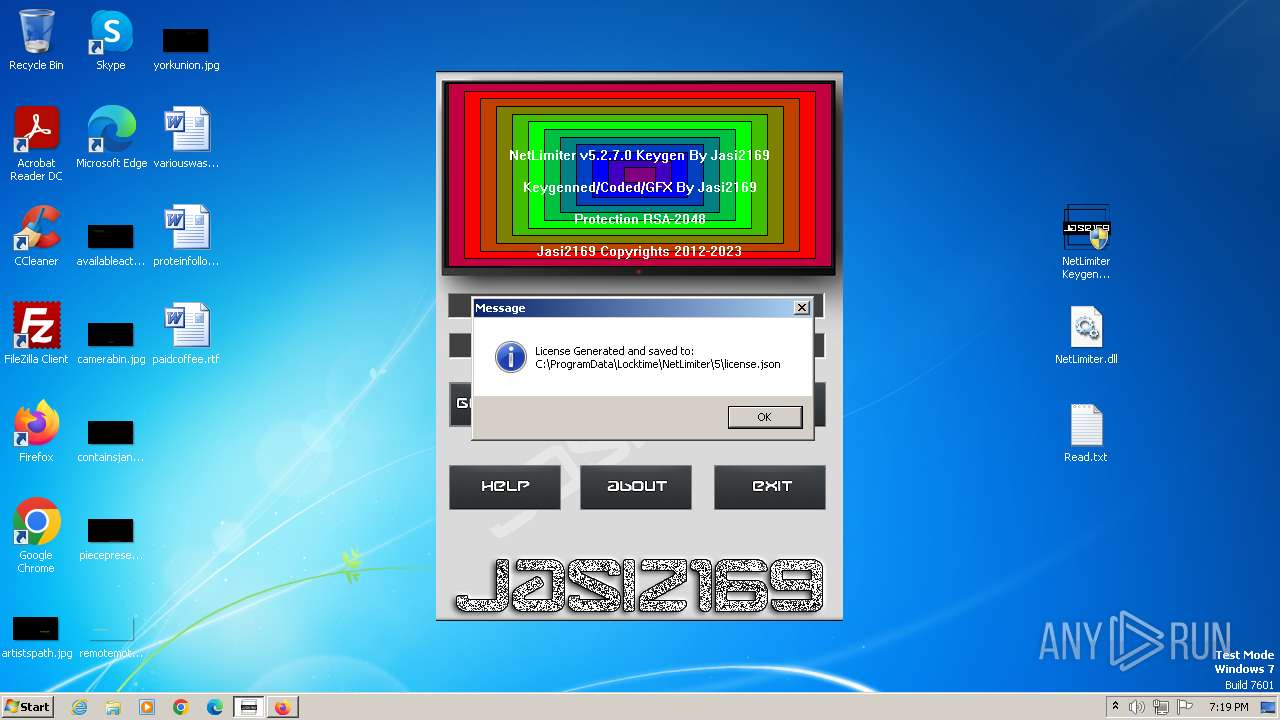Open Microsoft Edge desktop shortcut

click(111, 138)
